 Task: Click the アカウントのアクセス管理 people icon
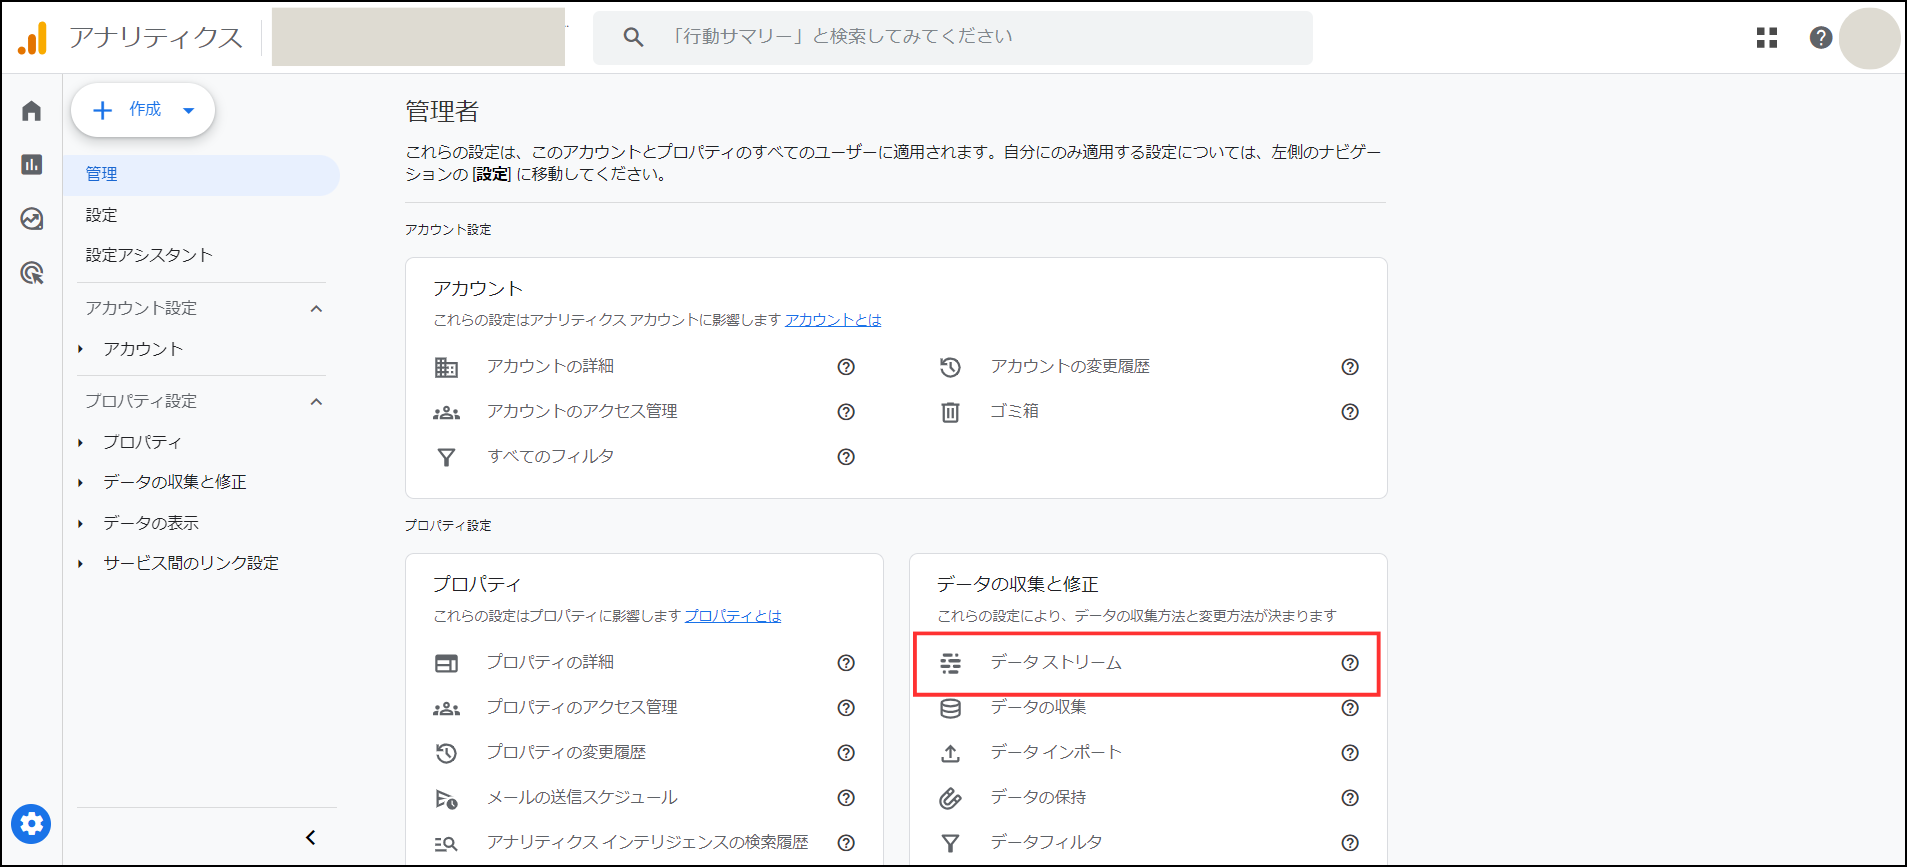(x=446, y=412)
